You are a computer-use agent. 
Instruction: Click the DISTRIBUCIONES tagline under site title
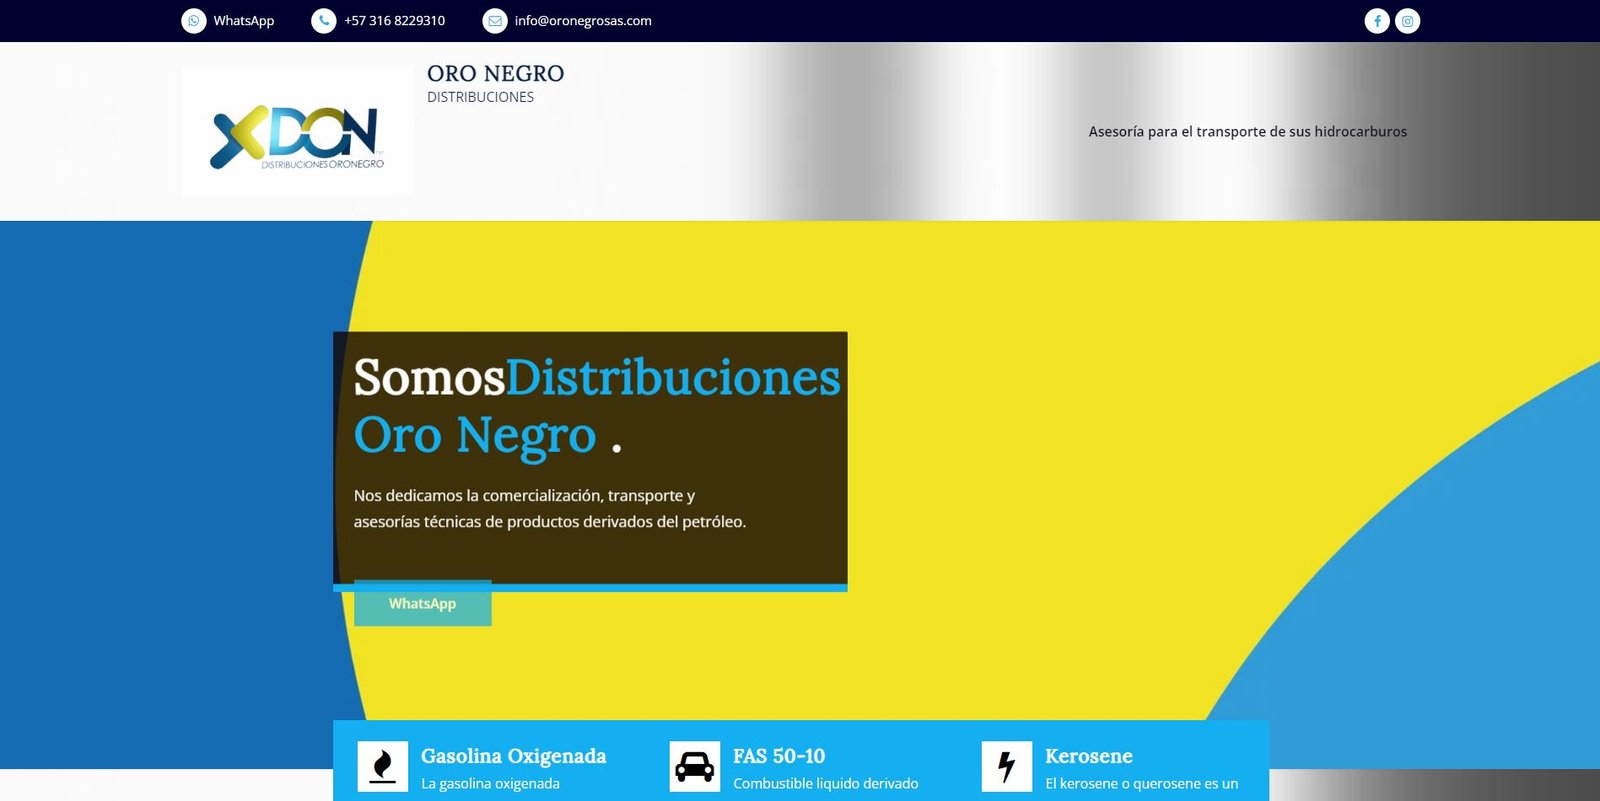point(480,97)
